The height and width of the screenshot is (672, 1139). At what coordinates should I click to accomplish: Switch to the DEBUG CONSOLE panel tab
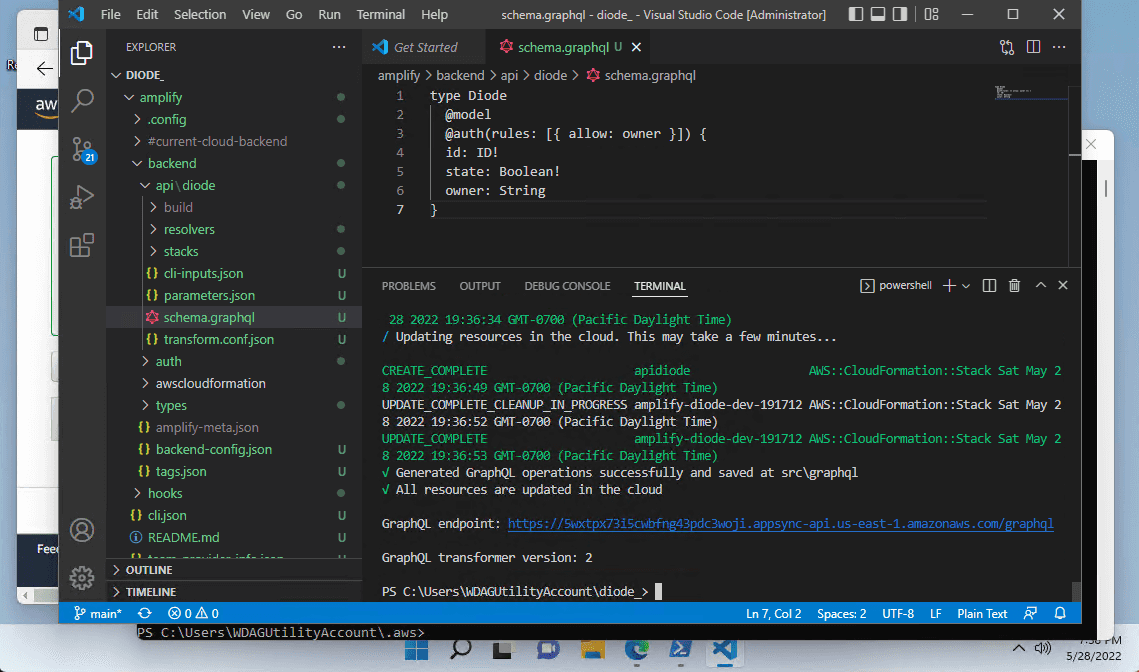[567, 286]
